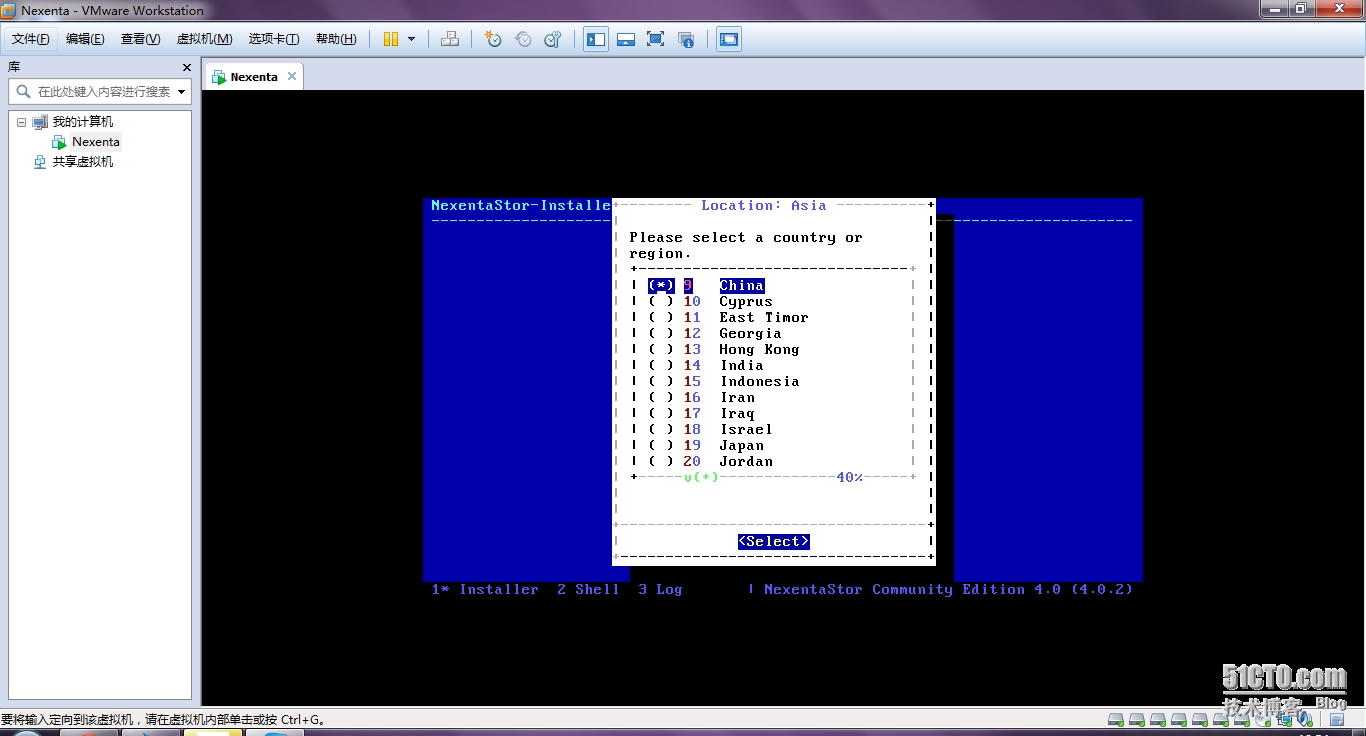Revert the virtual machine to snapshot
Screen dimensions: 1366x736
tap(523, 39)
